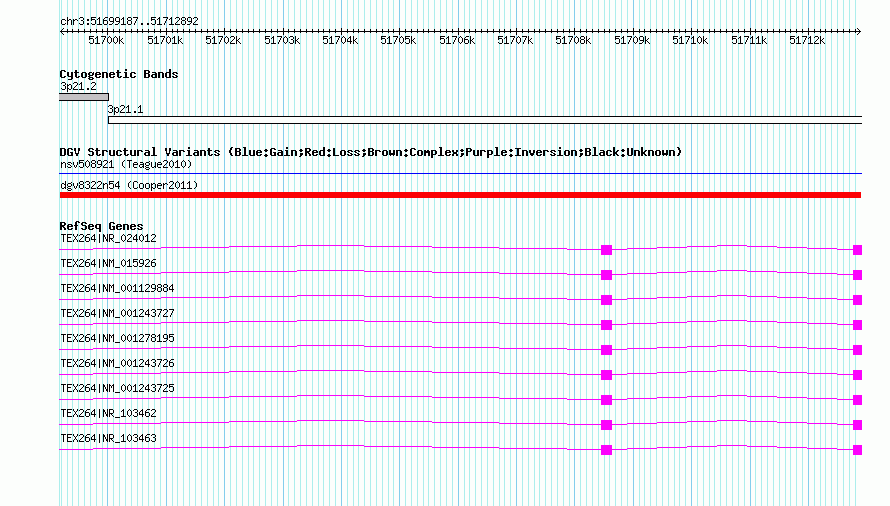
Task: Click the chr3:51699187..51712892 coordinate label
Action: tap(129, 21)
